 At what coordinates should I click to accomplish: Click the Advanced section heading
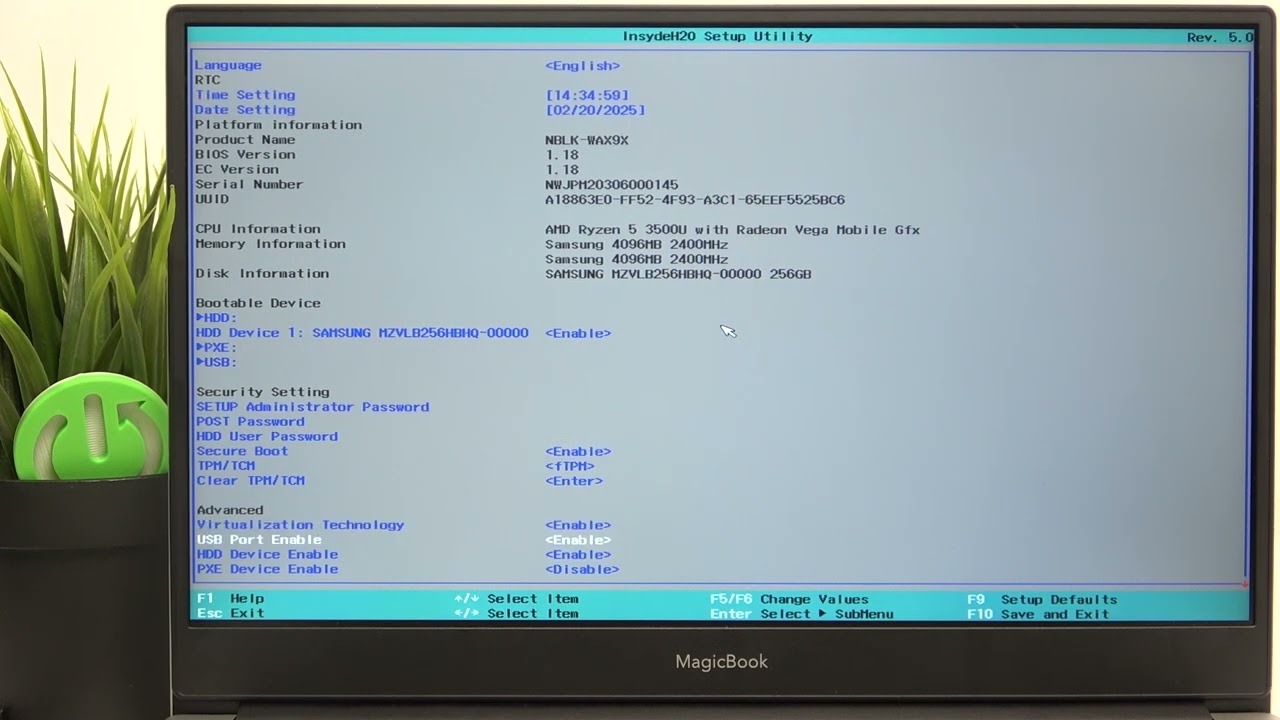point(230,510)
